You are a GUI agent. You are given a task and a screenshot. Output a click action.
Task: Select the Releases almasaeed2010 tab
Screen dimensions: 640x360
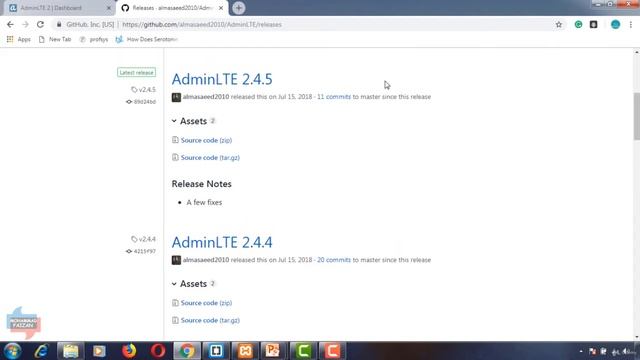171,8
